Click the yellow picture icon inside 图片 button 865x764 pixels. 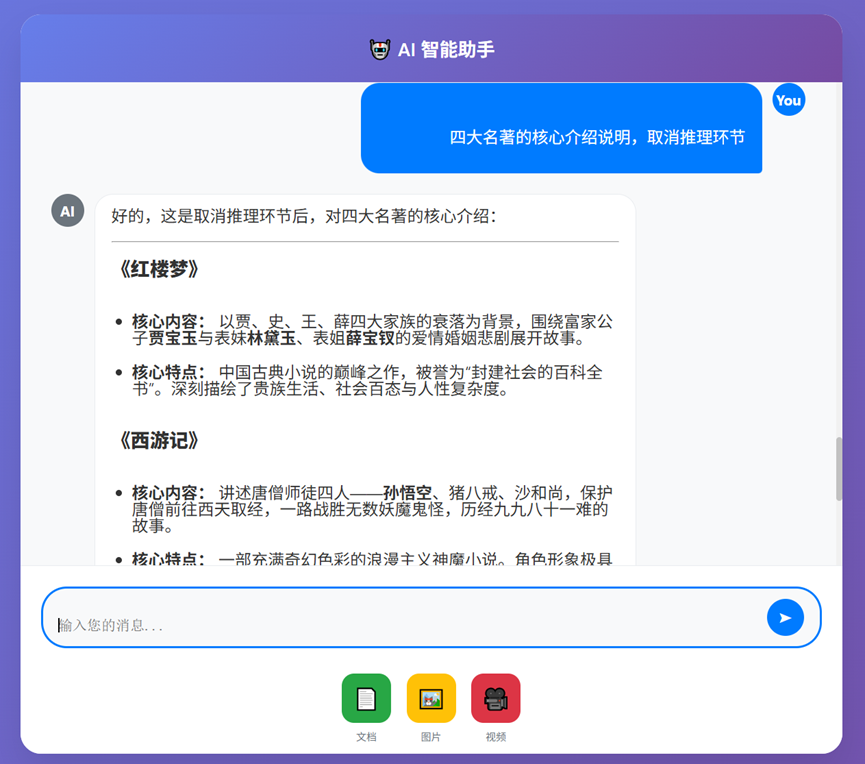tap(431, 698)
